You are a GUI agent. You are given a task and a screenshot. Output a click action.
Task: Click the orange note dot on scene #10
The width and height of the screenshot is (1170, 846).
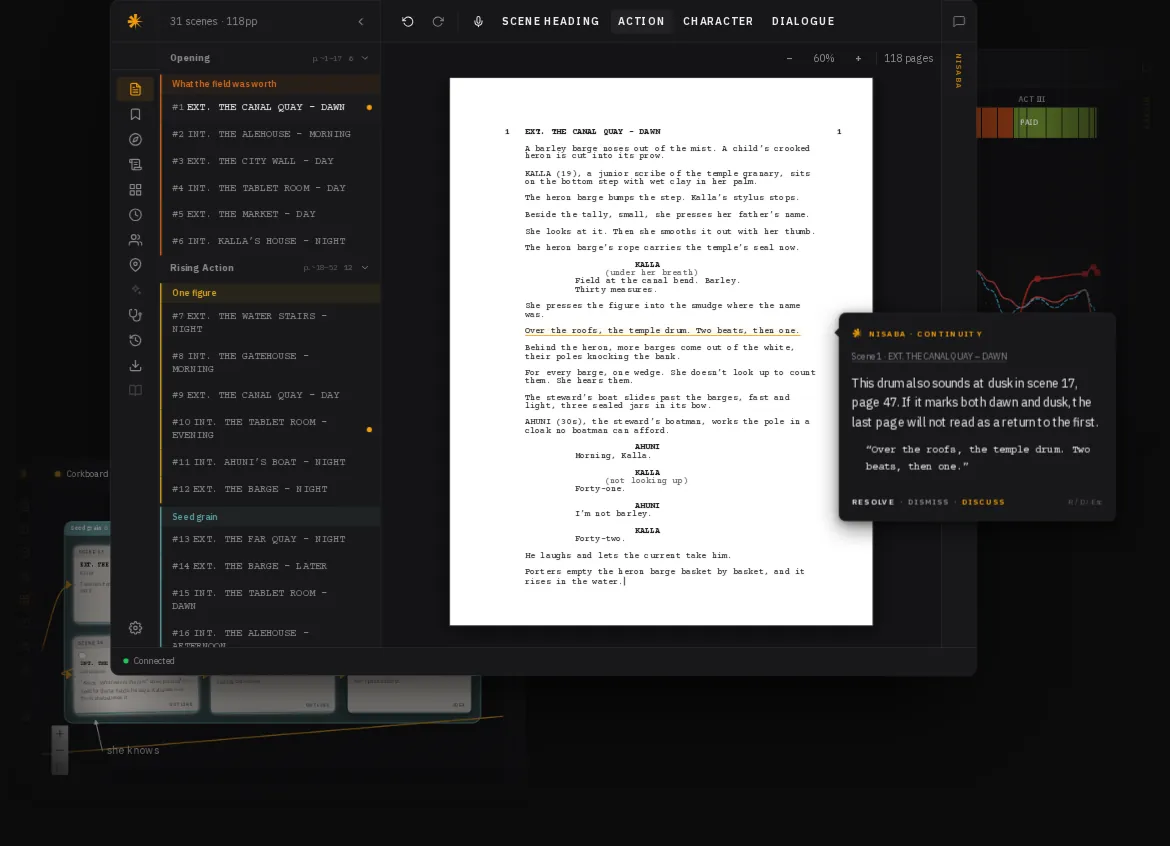[x=369, y=430]
